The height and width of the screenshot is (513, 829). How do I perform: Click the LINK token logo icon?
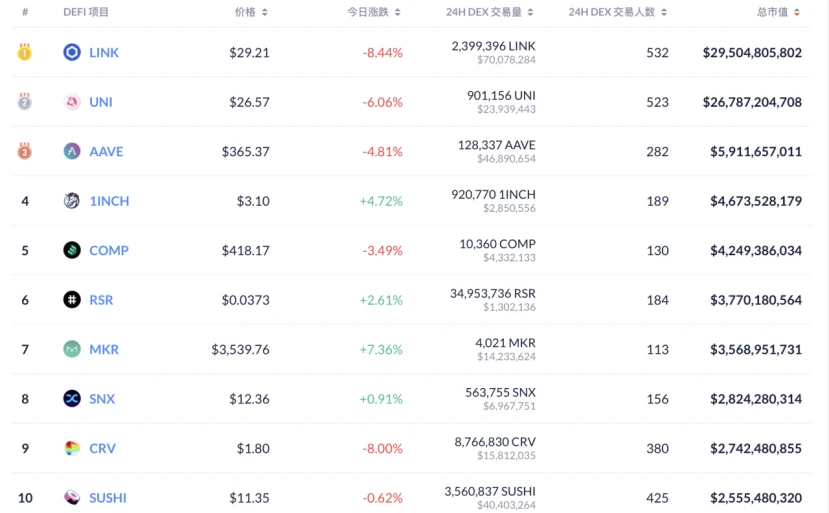[72, 52]
